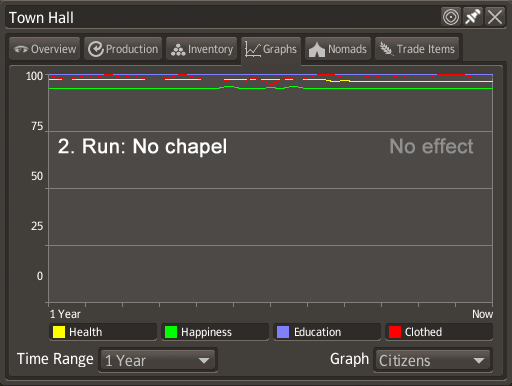Click the target locate icon in title bar
This screenshot has width=512, height=386.
451,17
